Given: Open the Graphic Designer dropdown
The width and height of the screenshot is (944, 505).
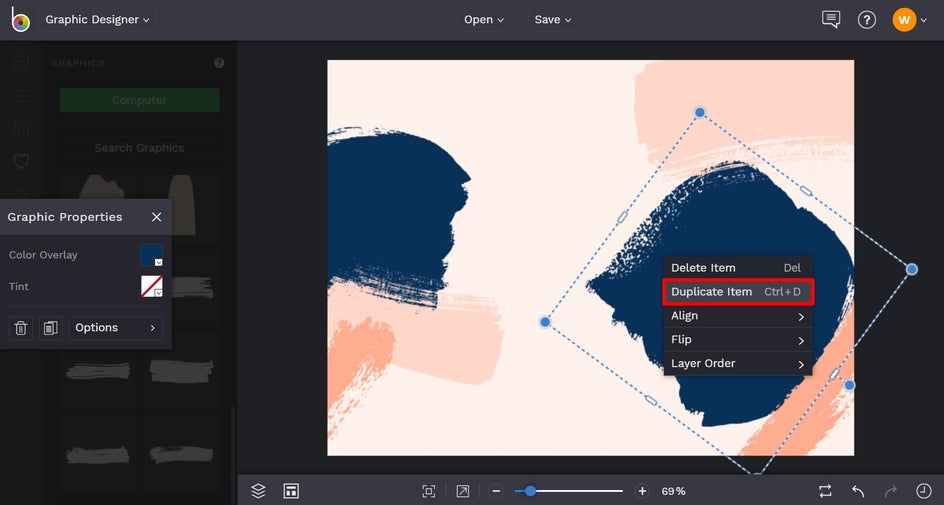Looking at the screenshot, I should 98,19.
